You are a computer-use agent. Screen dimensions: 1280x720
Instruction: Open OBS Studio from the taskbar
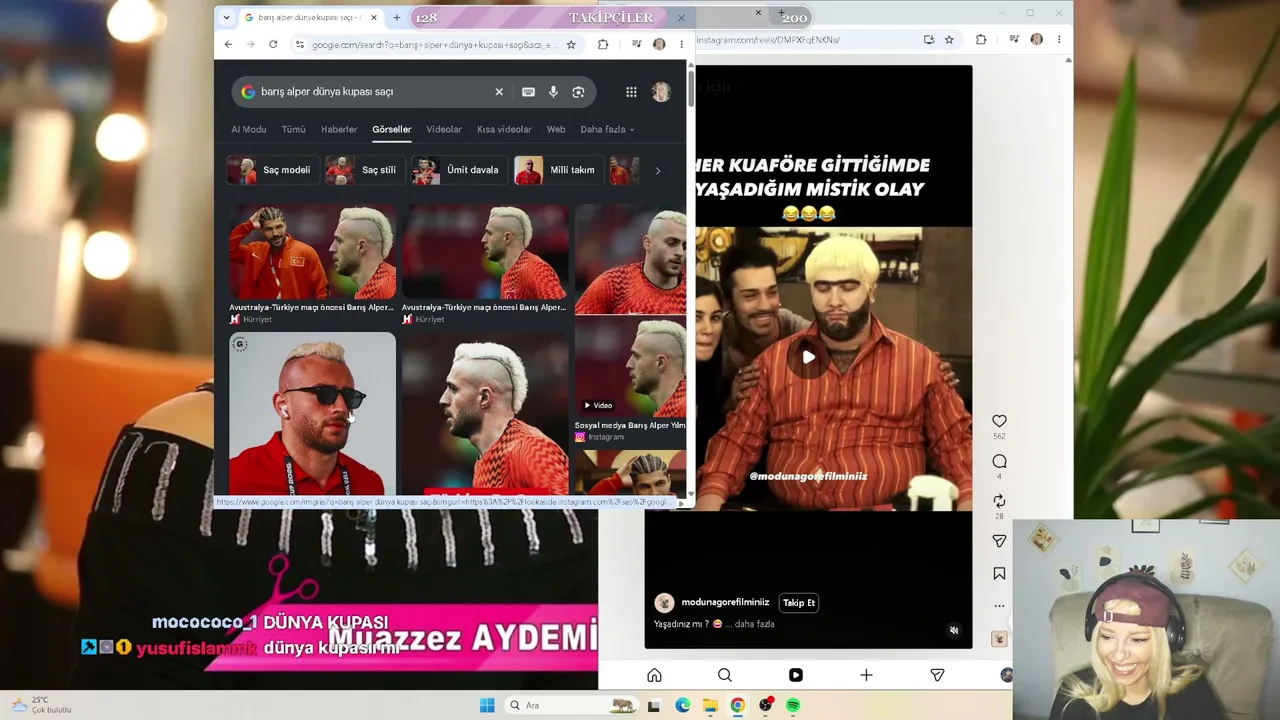point(765,705)
